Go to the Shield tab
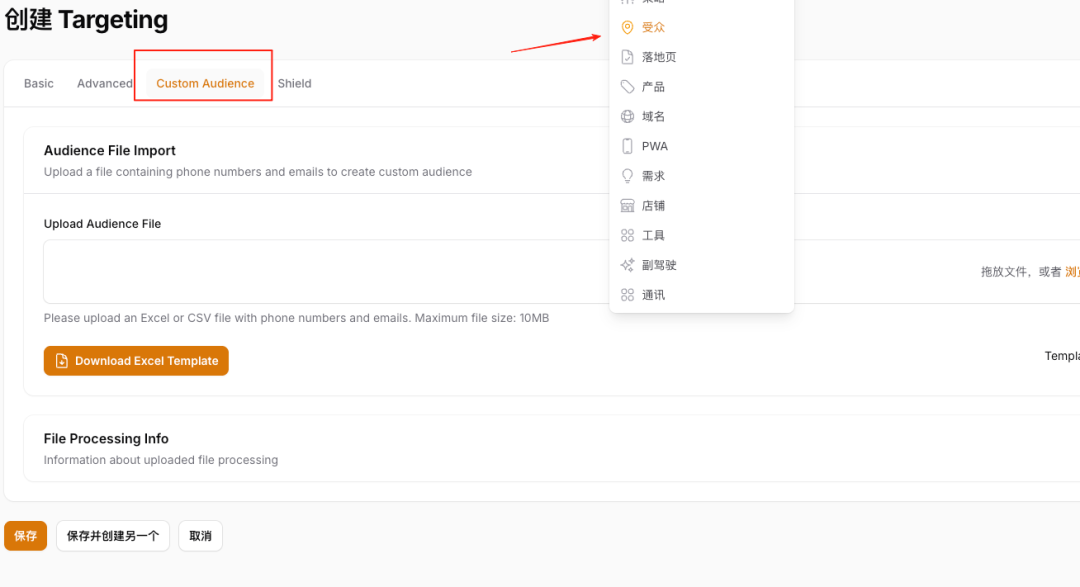This screenshot has width=1080, height=587. pyautogui.click(x=295, y=84)
